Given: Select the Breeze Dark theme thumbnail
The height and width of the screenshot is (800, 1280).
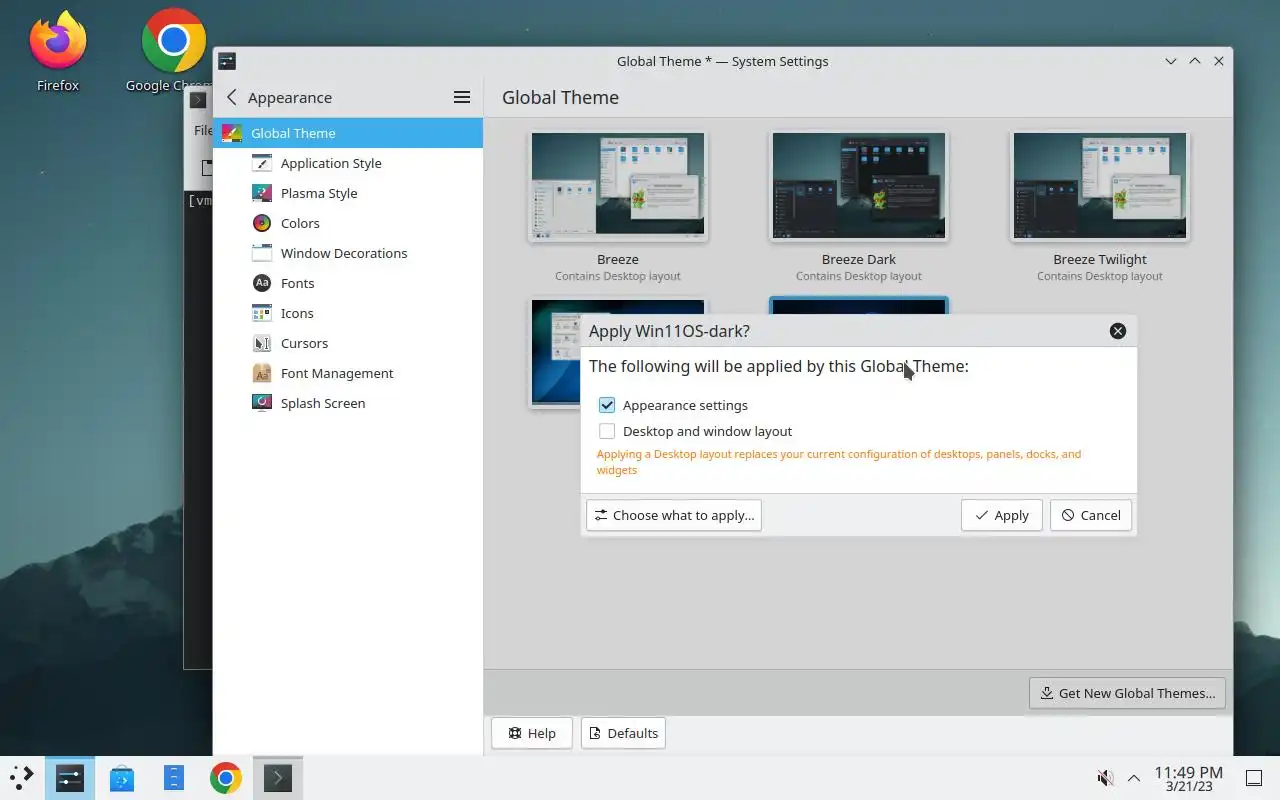Looking at the screenshot, I should point(859,186).
